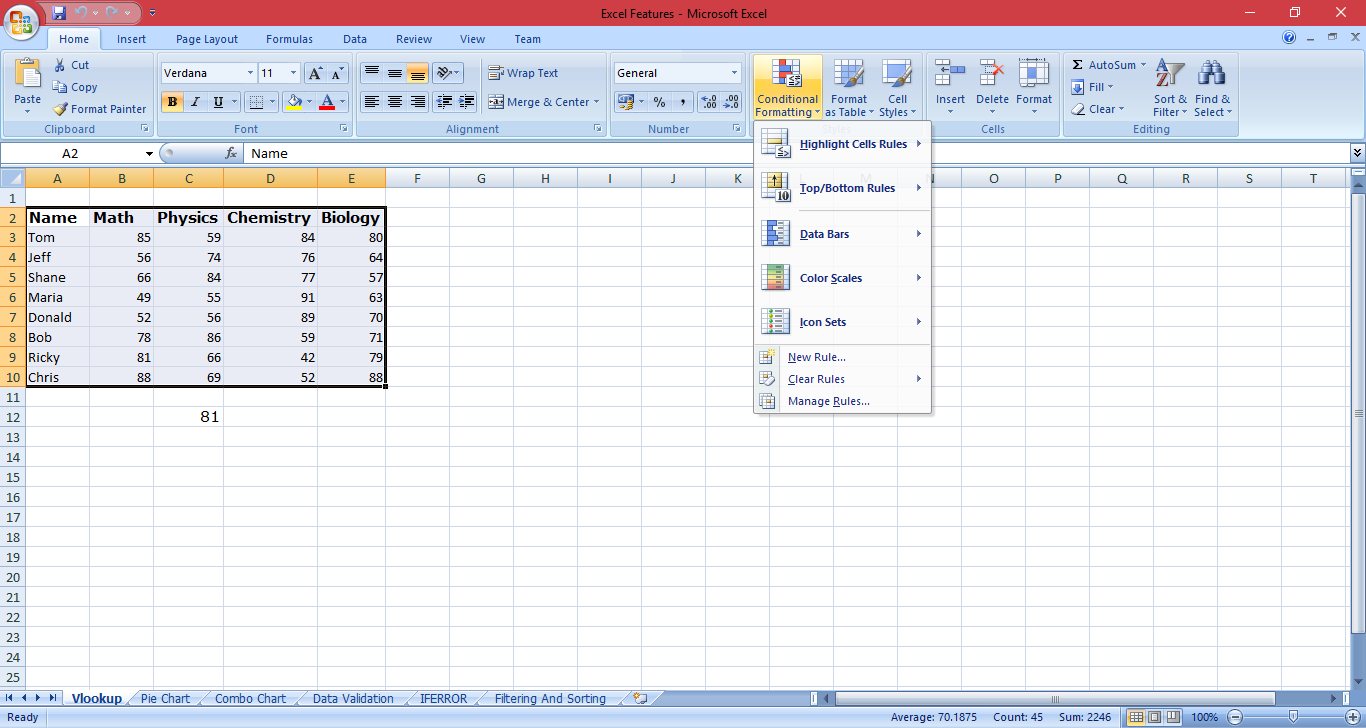Open Clear Rules submenu

[x=842, y=379]
